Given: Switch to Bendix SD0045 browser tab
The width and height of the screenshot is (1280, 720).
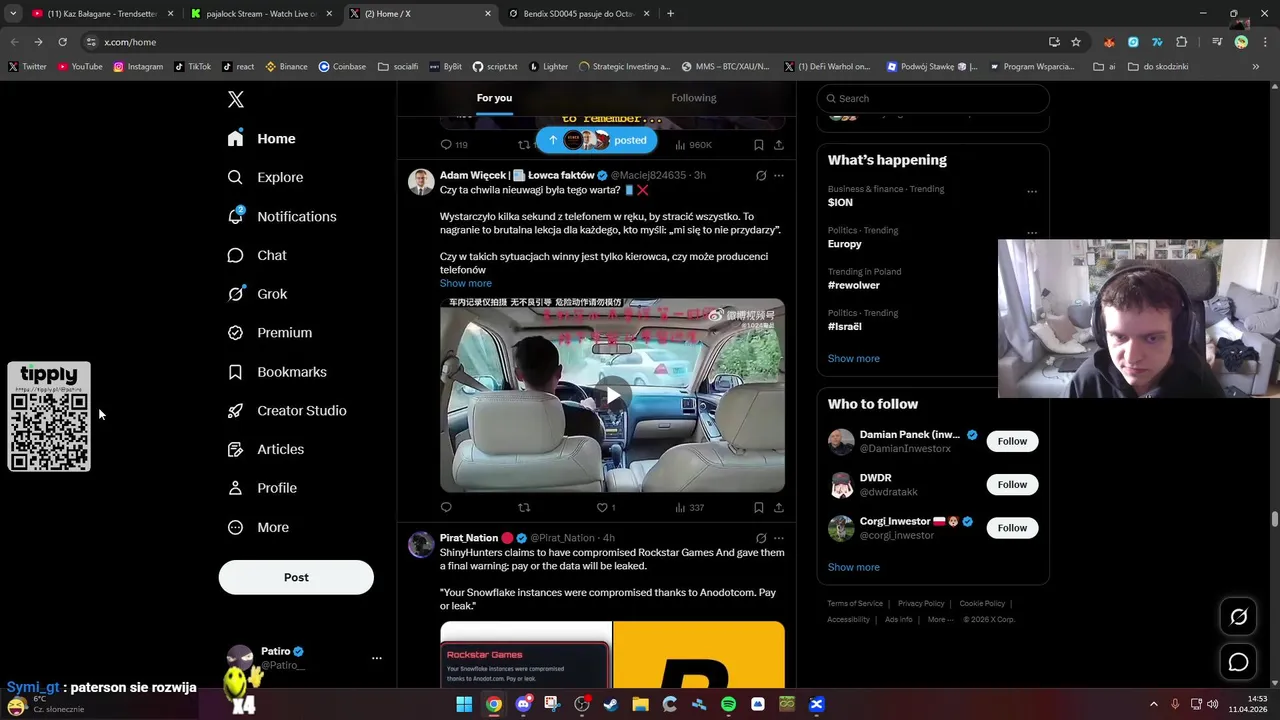Looking at the screenshot, I should [578, 14].
